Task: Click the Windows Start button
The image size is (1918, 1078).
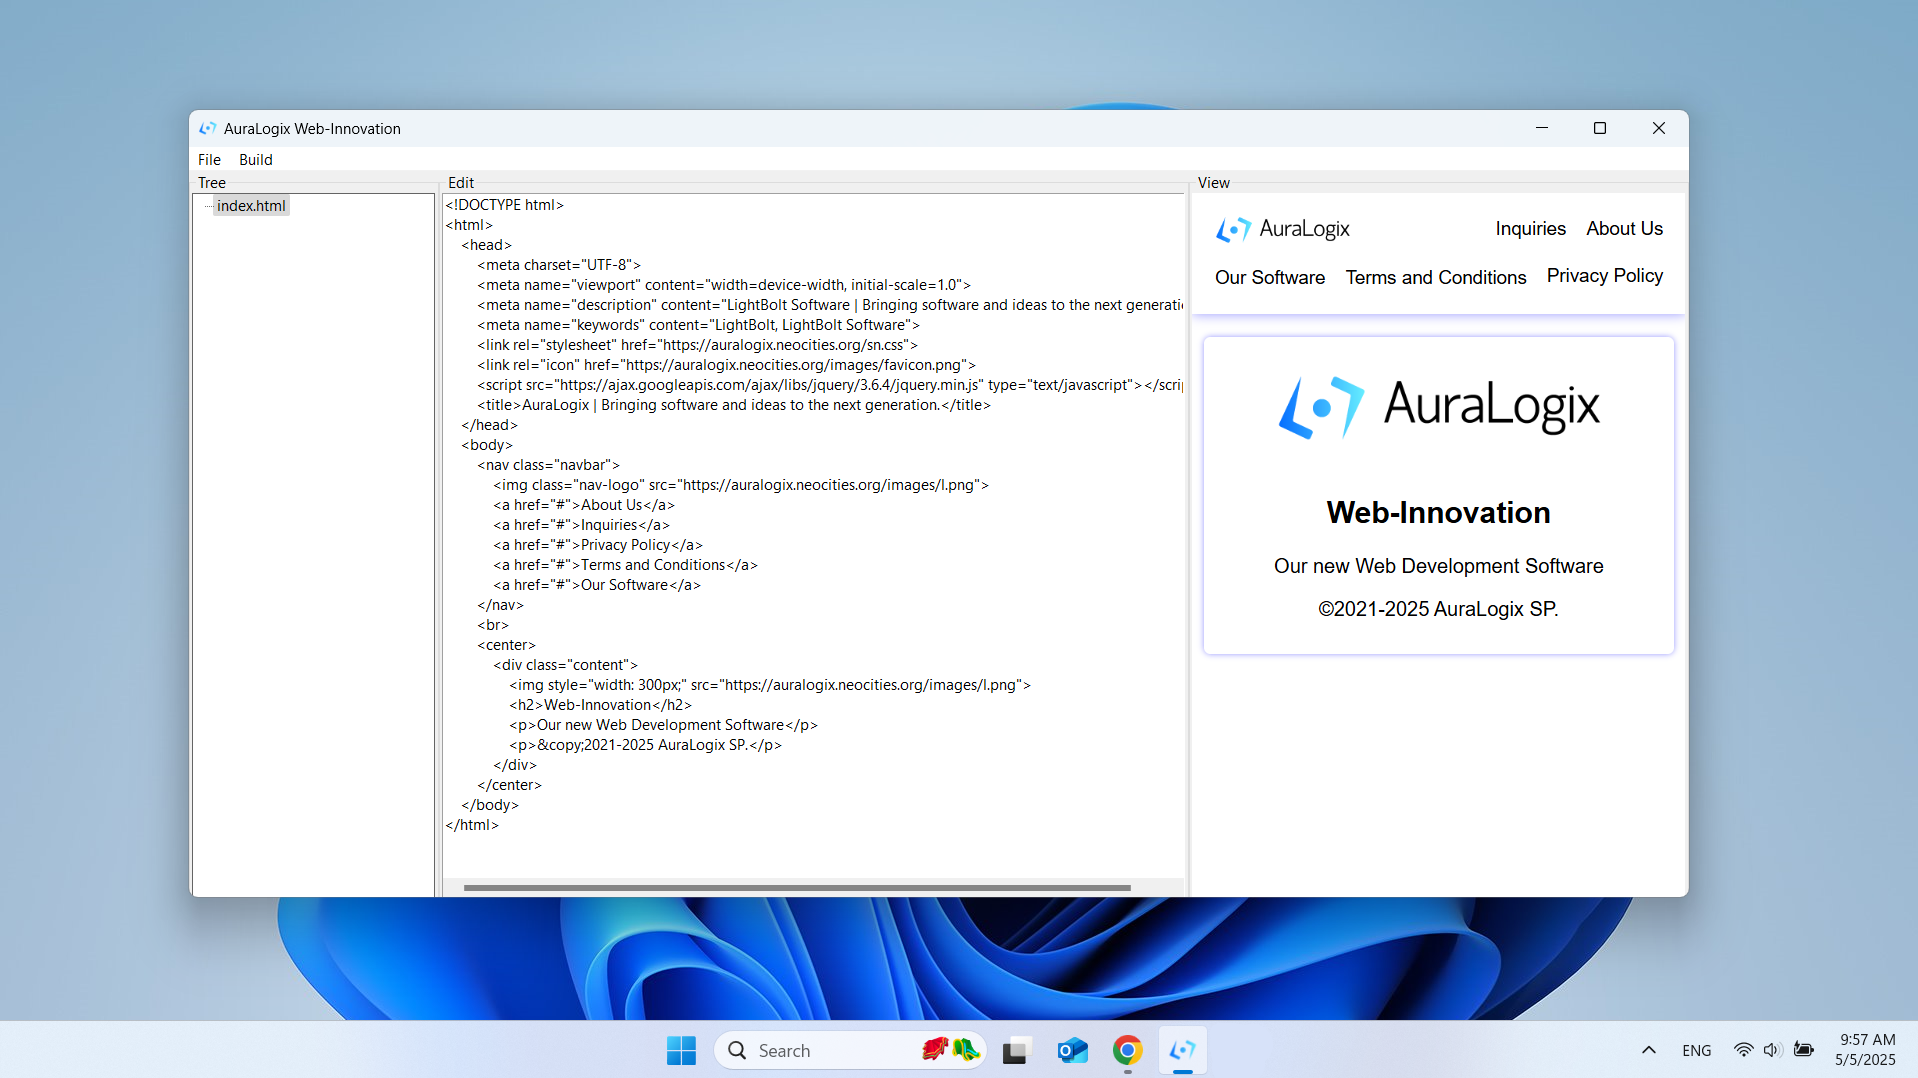Action: coord(681,1050)
